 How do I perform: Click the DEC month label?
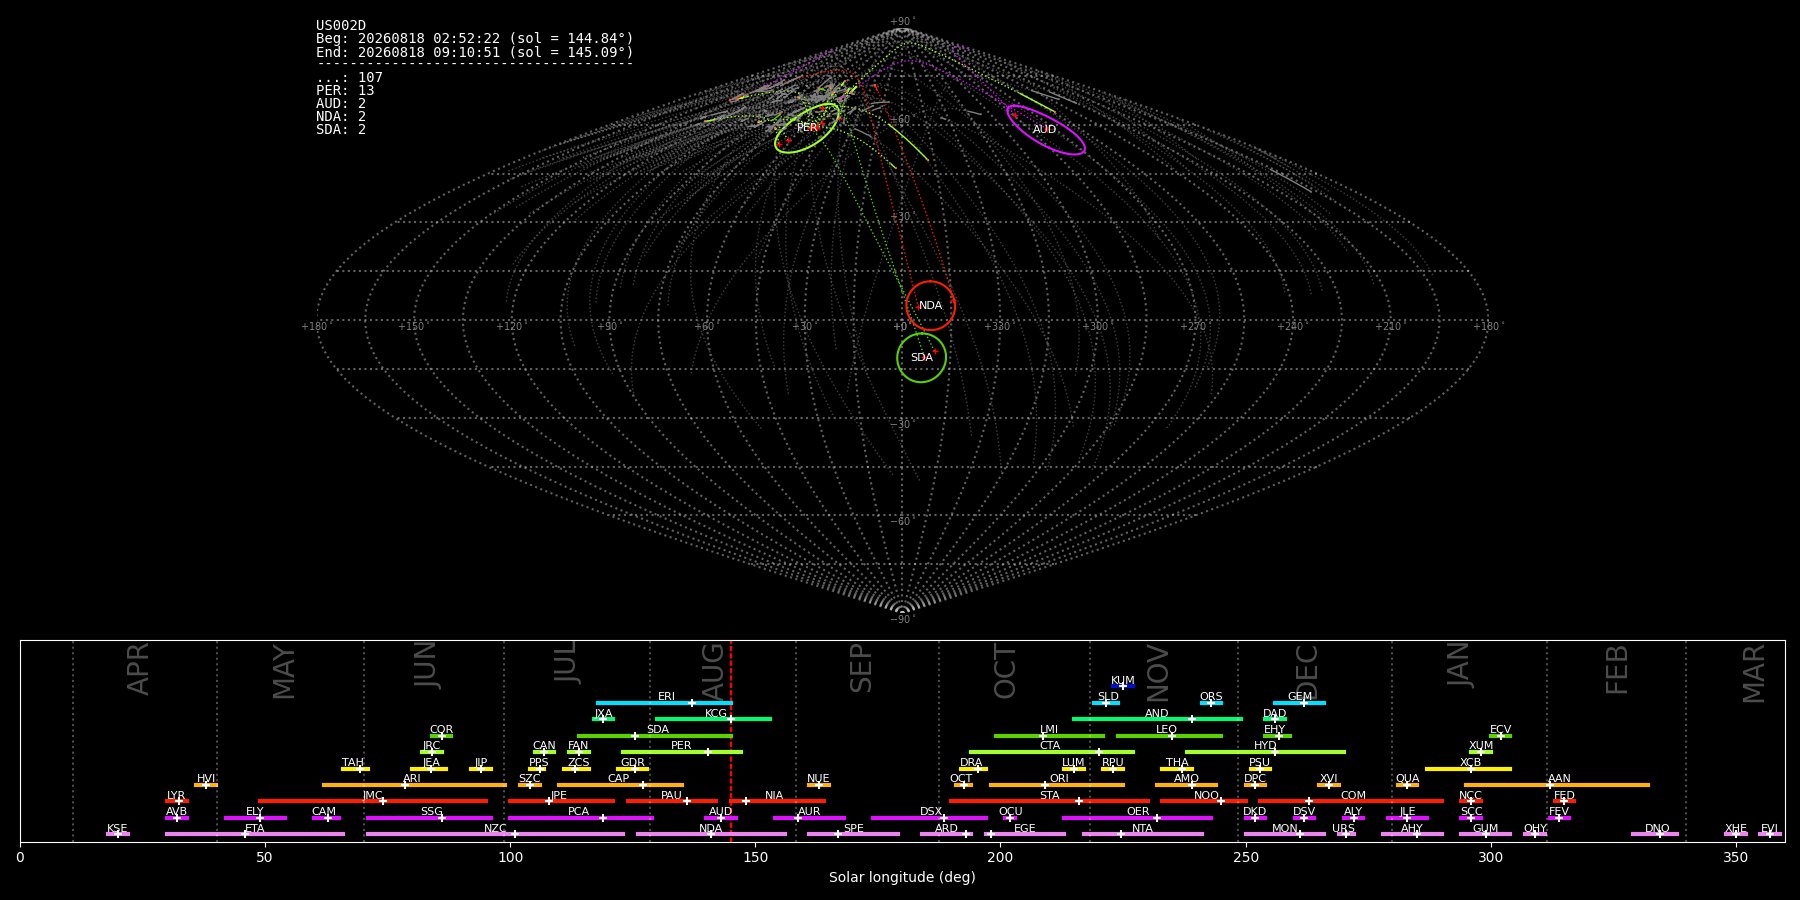coord(1307,671)
